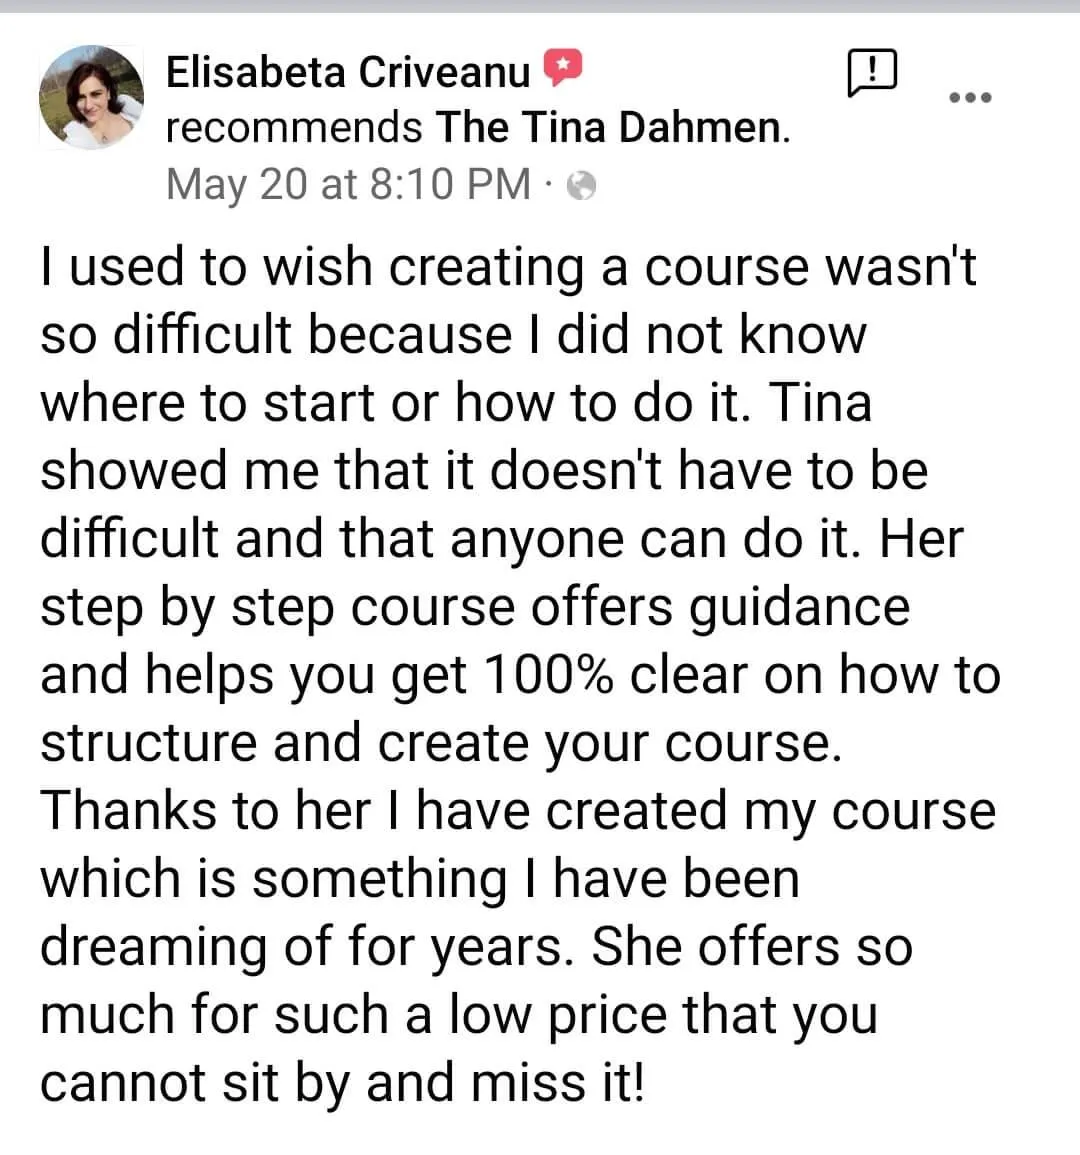
Task: Click the globe Public audience icon
Action: pyautogui.click(x=581, y=186)
